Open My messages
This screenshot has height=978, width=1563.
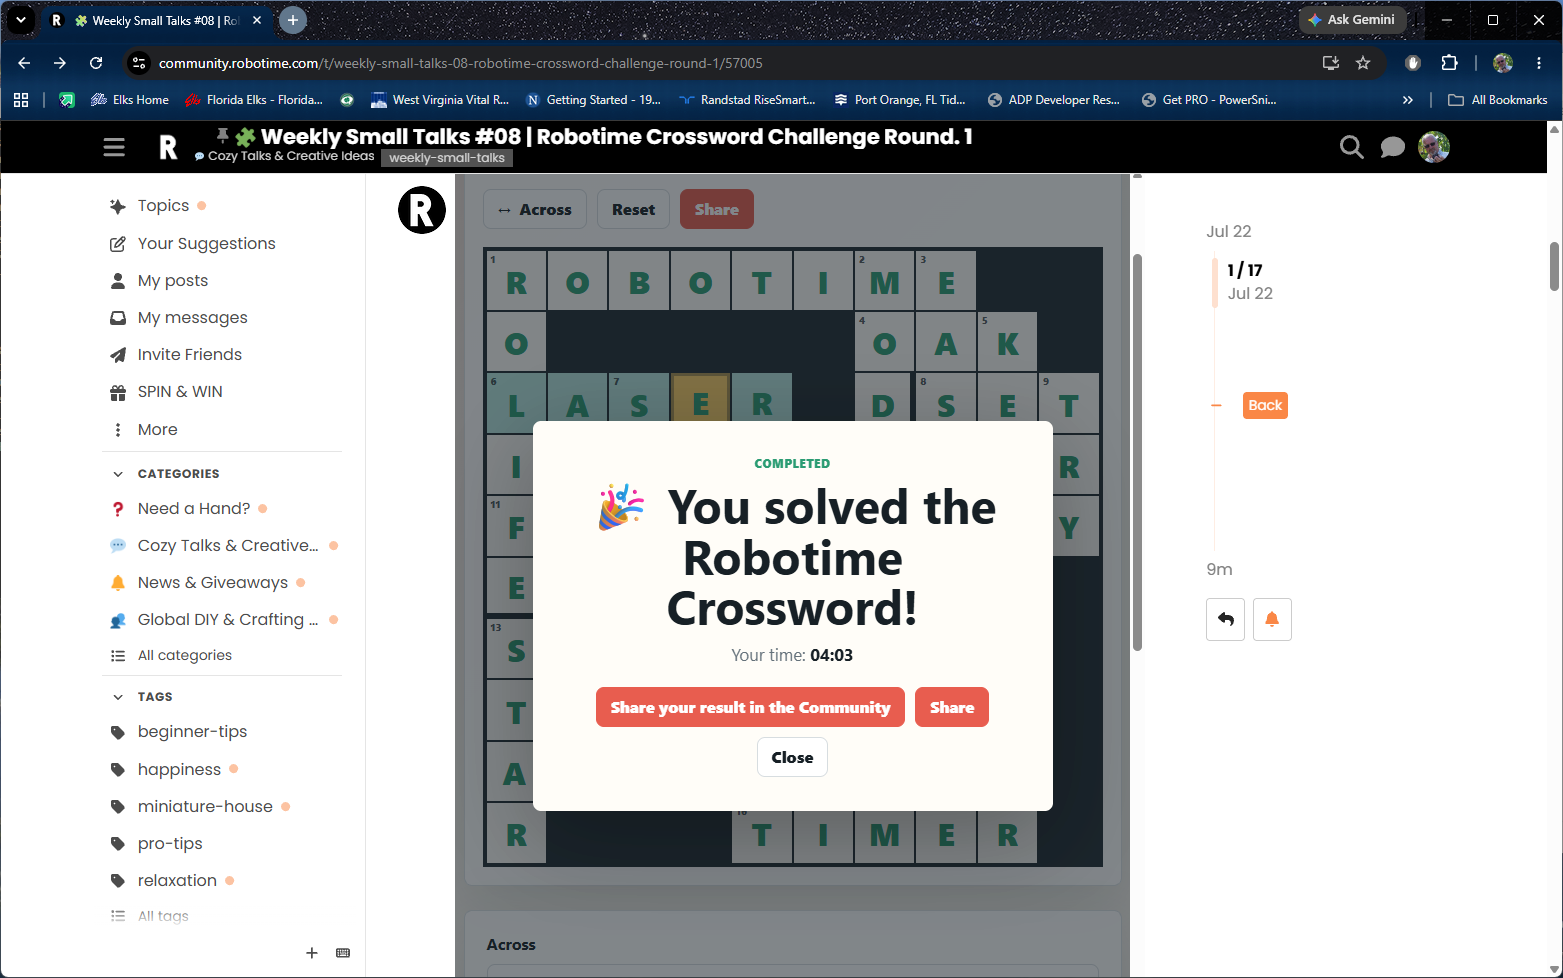coord(192,318)
